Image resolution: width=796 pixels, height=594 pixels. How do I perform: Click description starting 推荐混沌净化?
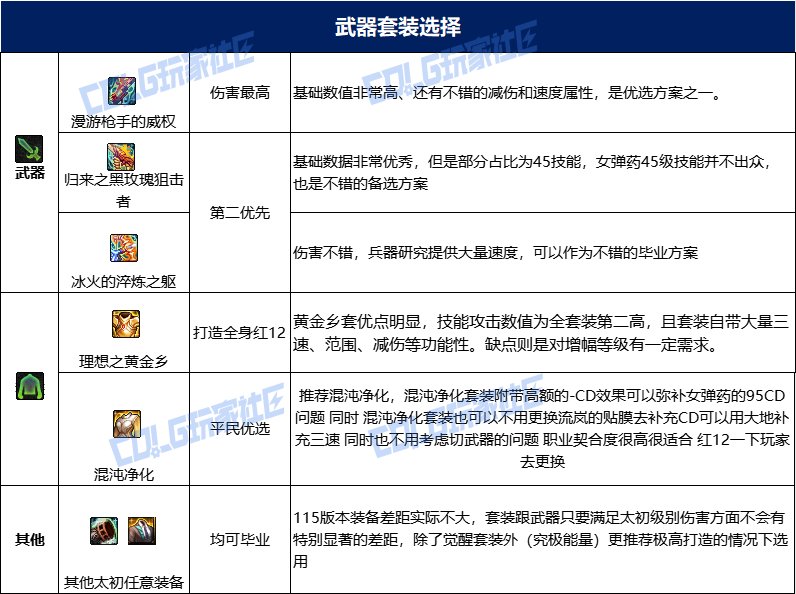(x=542, y=428)
